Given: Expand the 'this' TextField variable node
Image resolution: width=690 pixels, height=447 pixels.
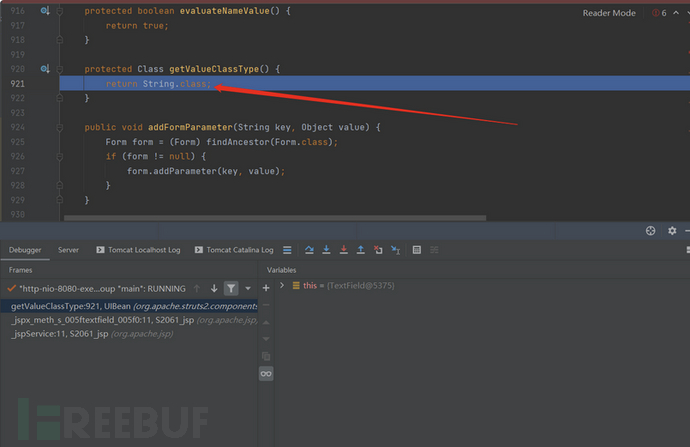Looking at the screenshot, I should click(x=282, y=286).
